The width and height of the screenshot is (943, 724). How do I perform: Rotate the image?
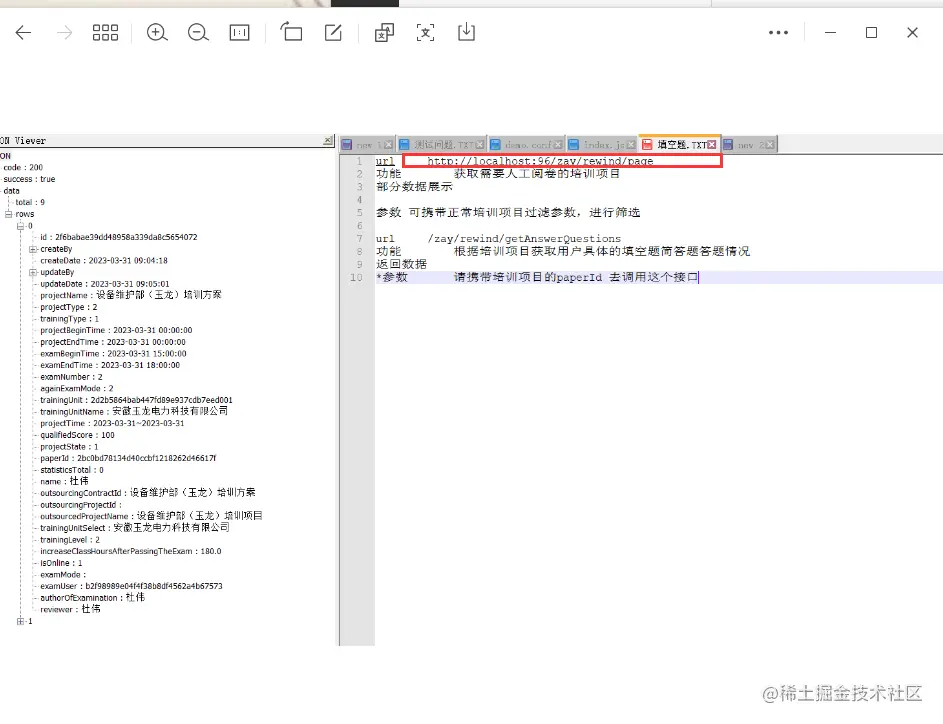(292, 32)
